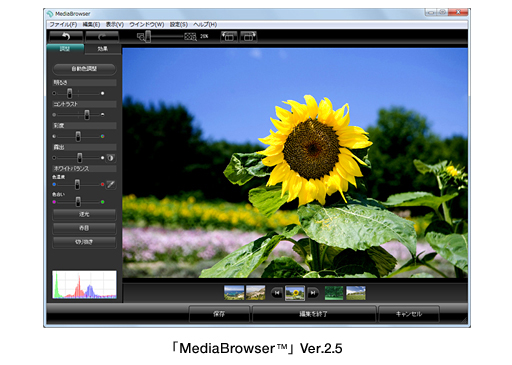Open the 表示(V) menu
This screenshot has width=512, height=365.
coord(115,25)
